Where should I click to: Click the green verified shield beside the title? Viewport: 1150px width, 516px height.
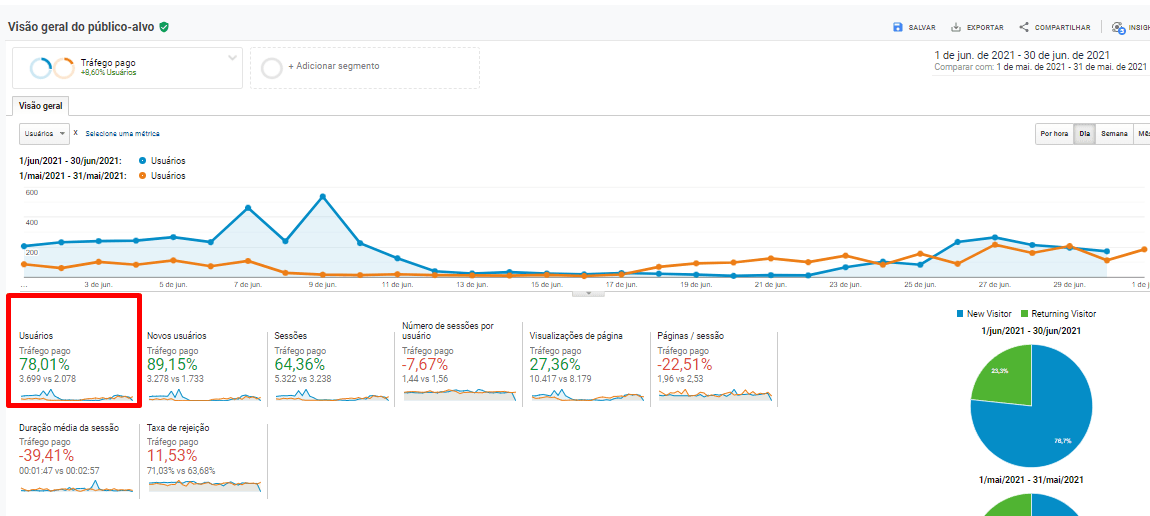tap(164, 27)
